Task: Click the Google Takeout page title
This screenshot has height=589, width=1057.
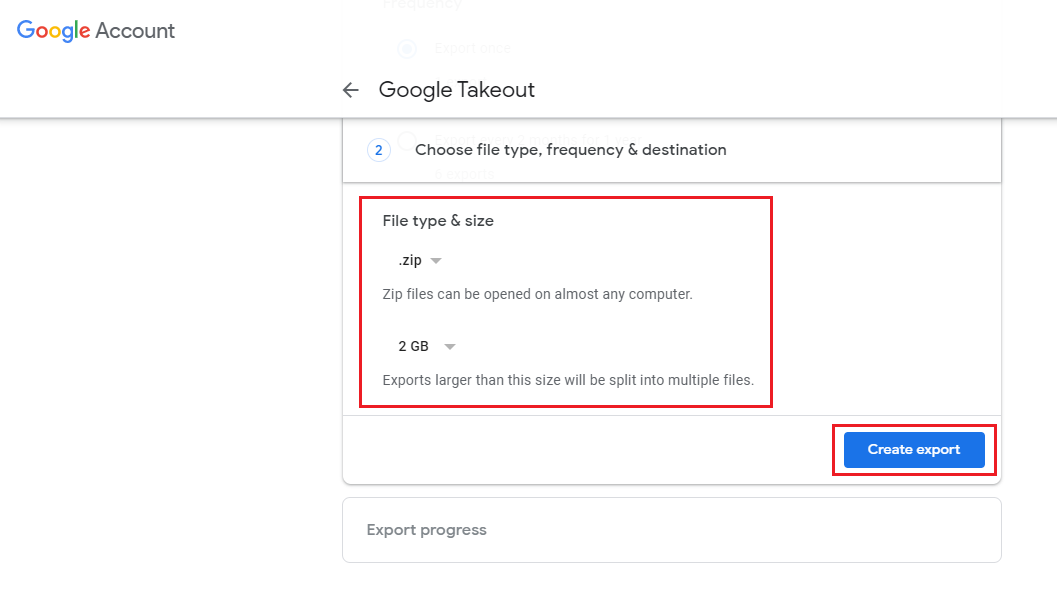Action: click(x=456, y=90)
